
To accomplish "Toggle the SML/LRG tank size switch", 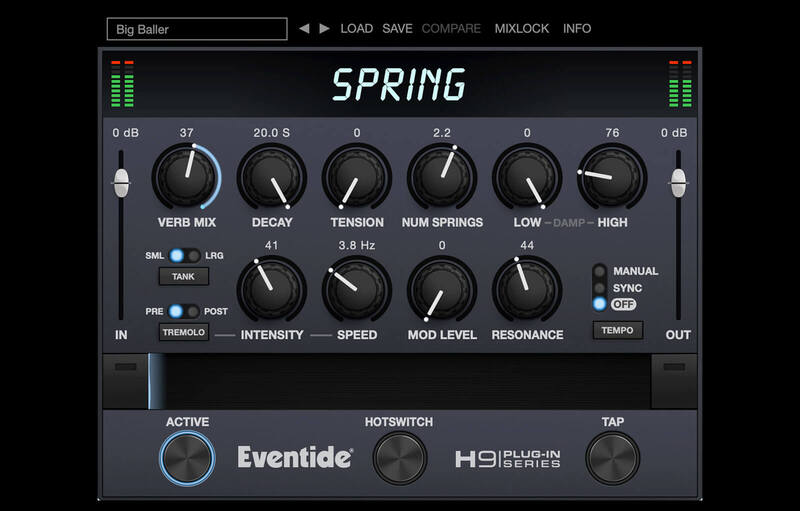I will click(x=185, y=256).
